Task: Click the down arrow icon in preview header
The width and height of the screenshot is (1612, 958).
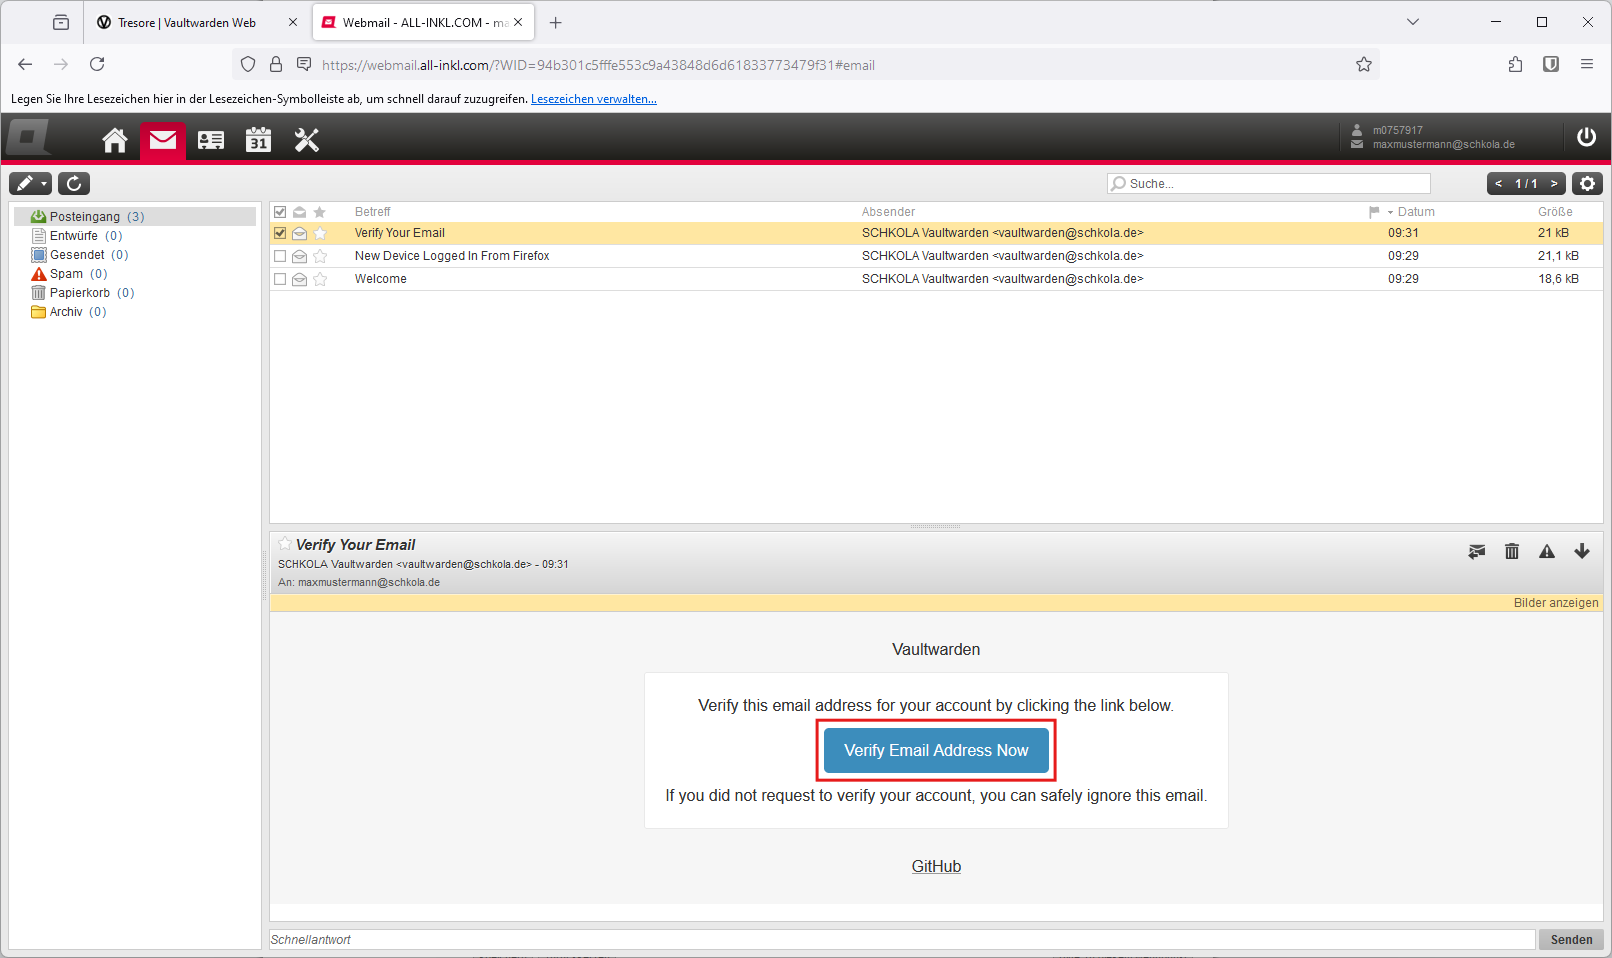Action: [1582, 551]
